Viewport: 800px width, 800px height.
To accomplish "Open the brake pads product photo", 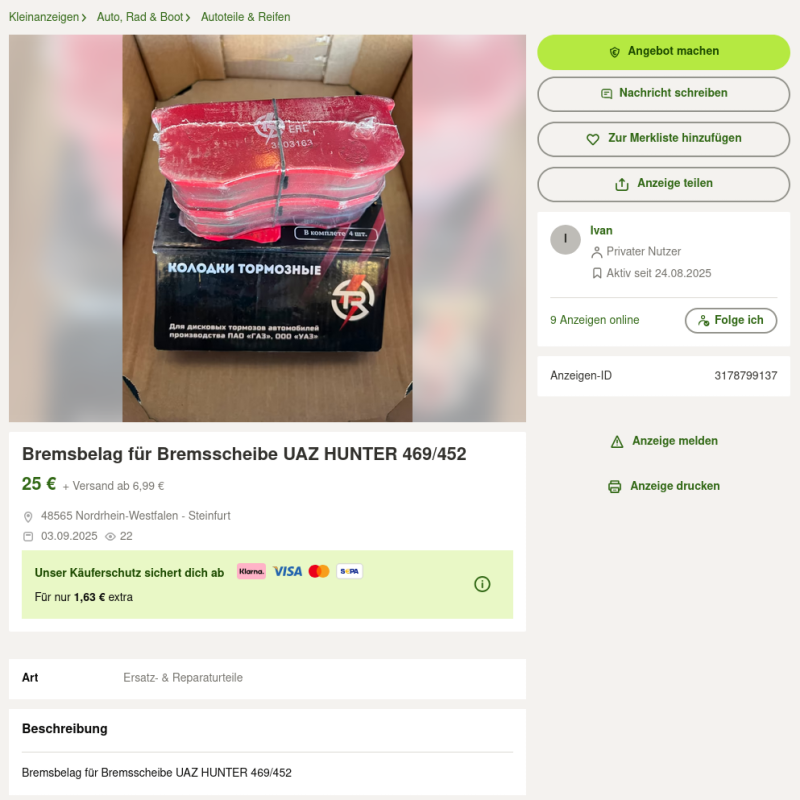I will coord(267,228).
